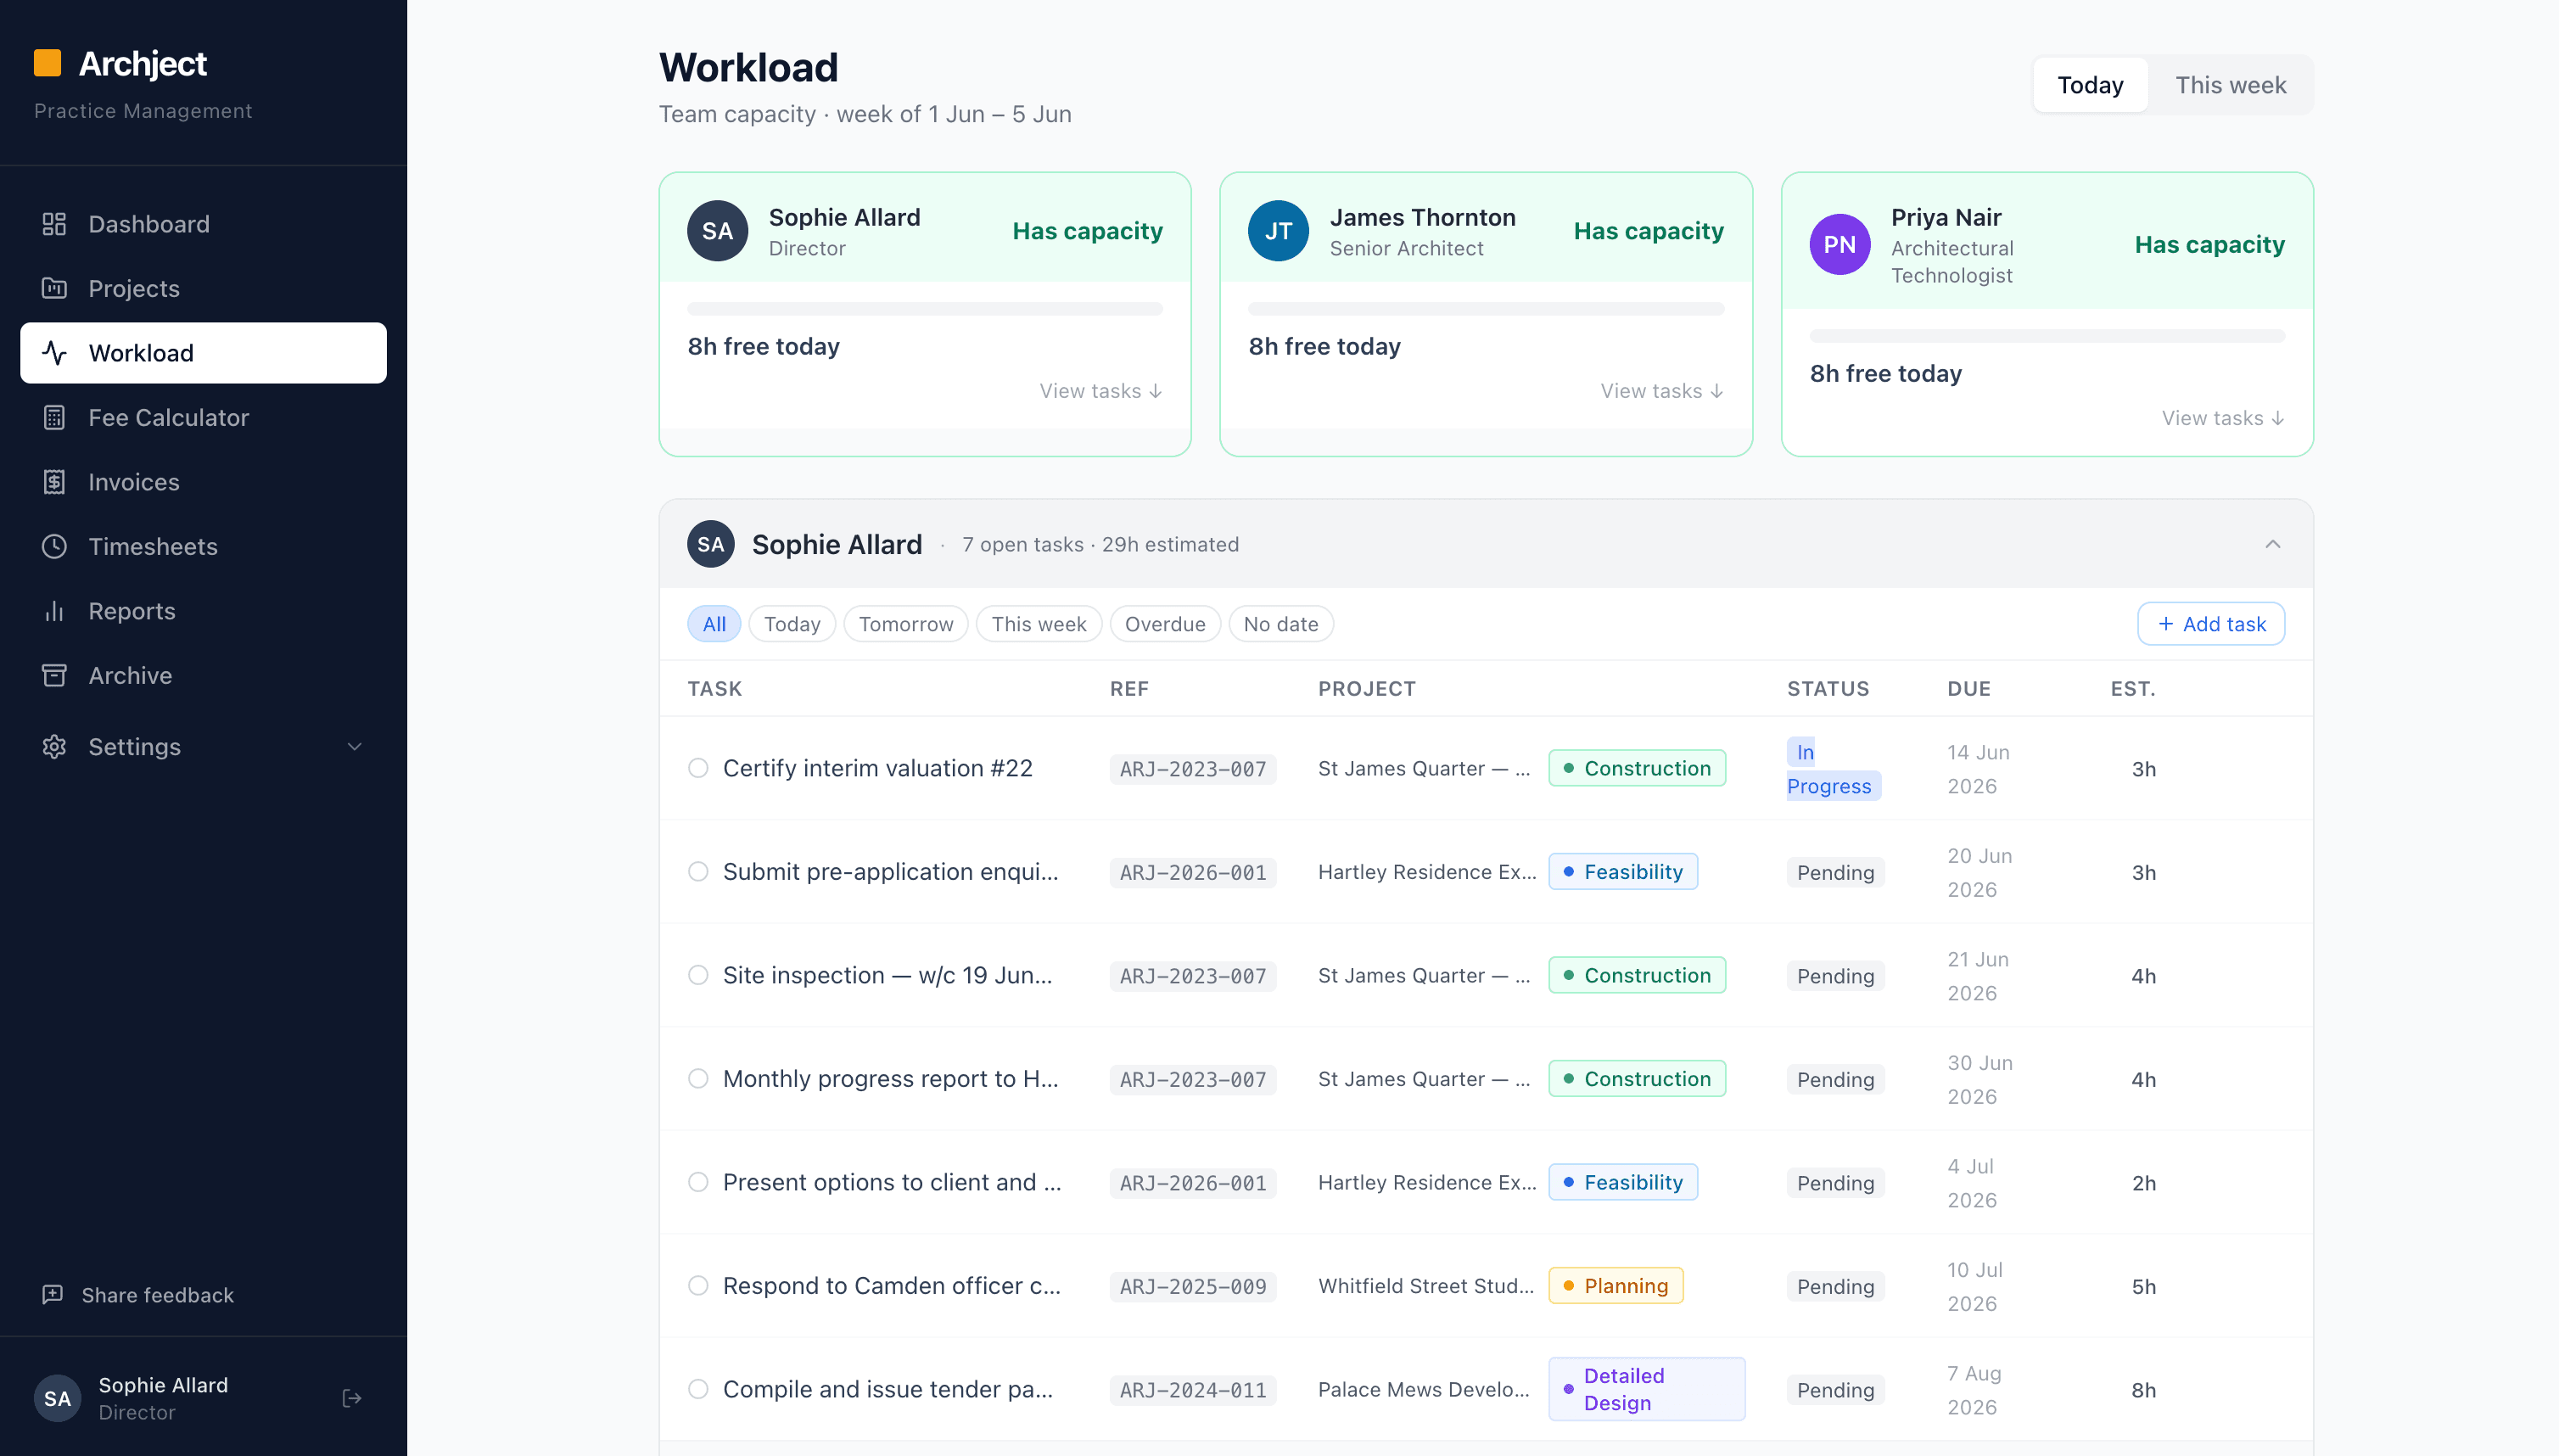Click the 8h estimate on Compile tender row

click(2143, 1390)
